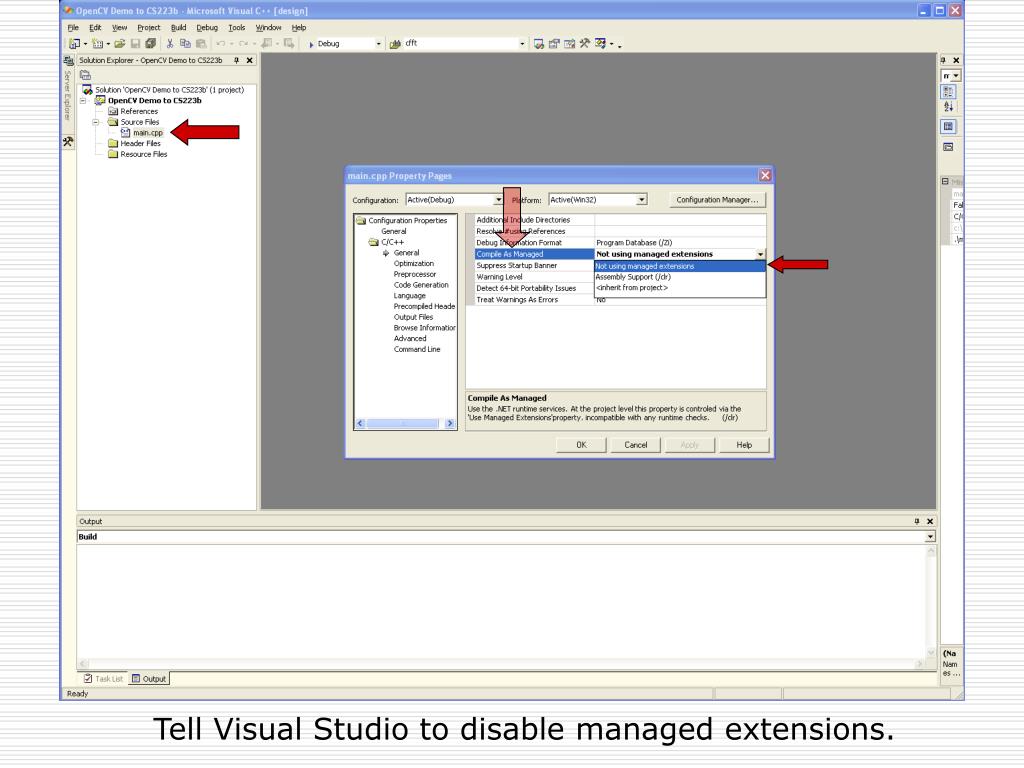Click the Solution Explorer pin icon

pos(236,60)
